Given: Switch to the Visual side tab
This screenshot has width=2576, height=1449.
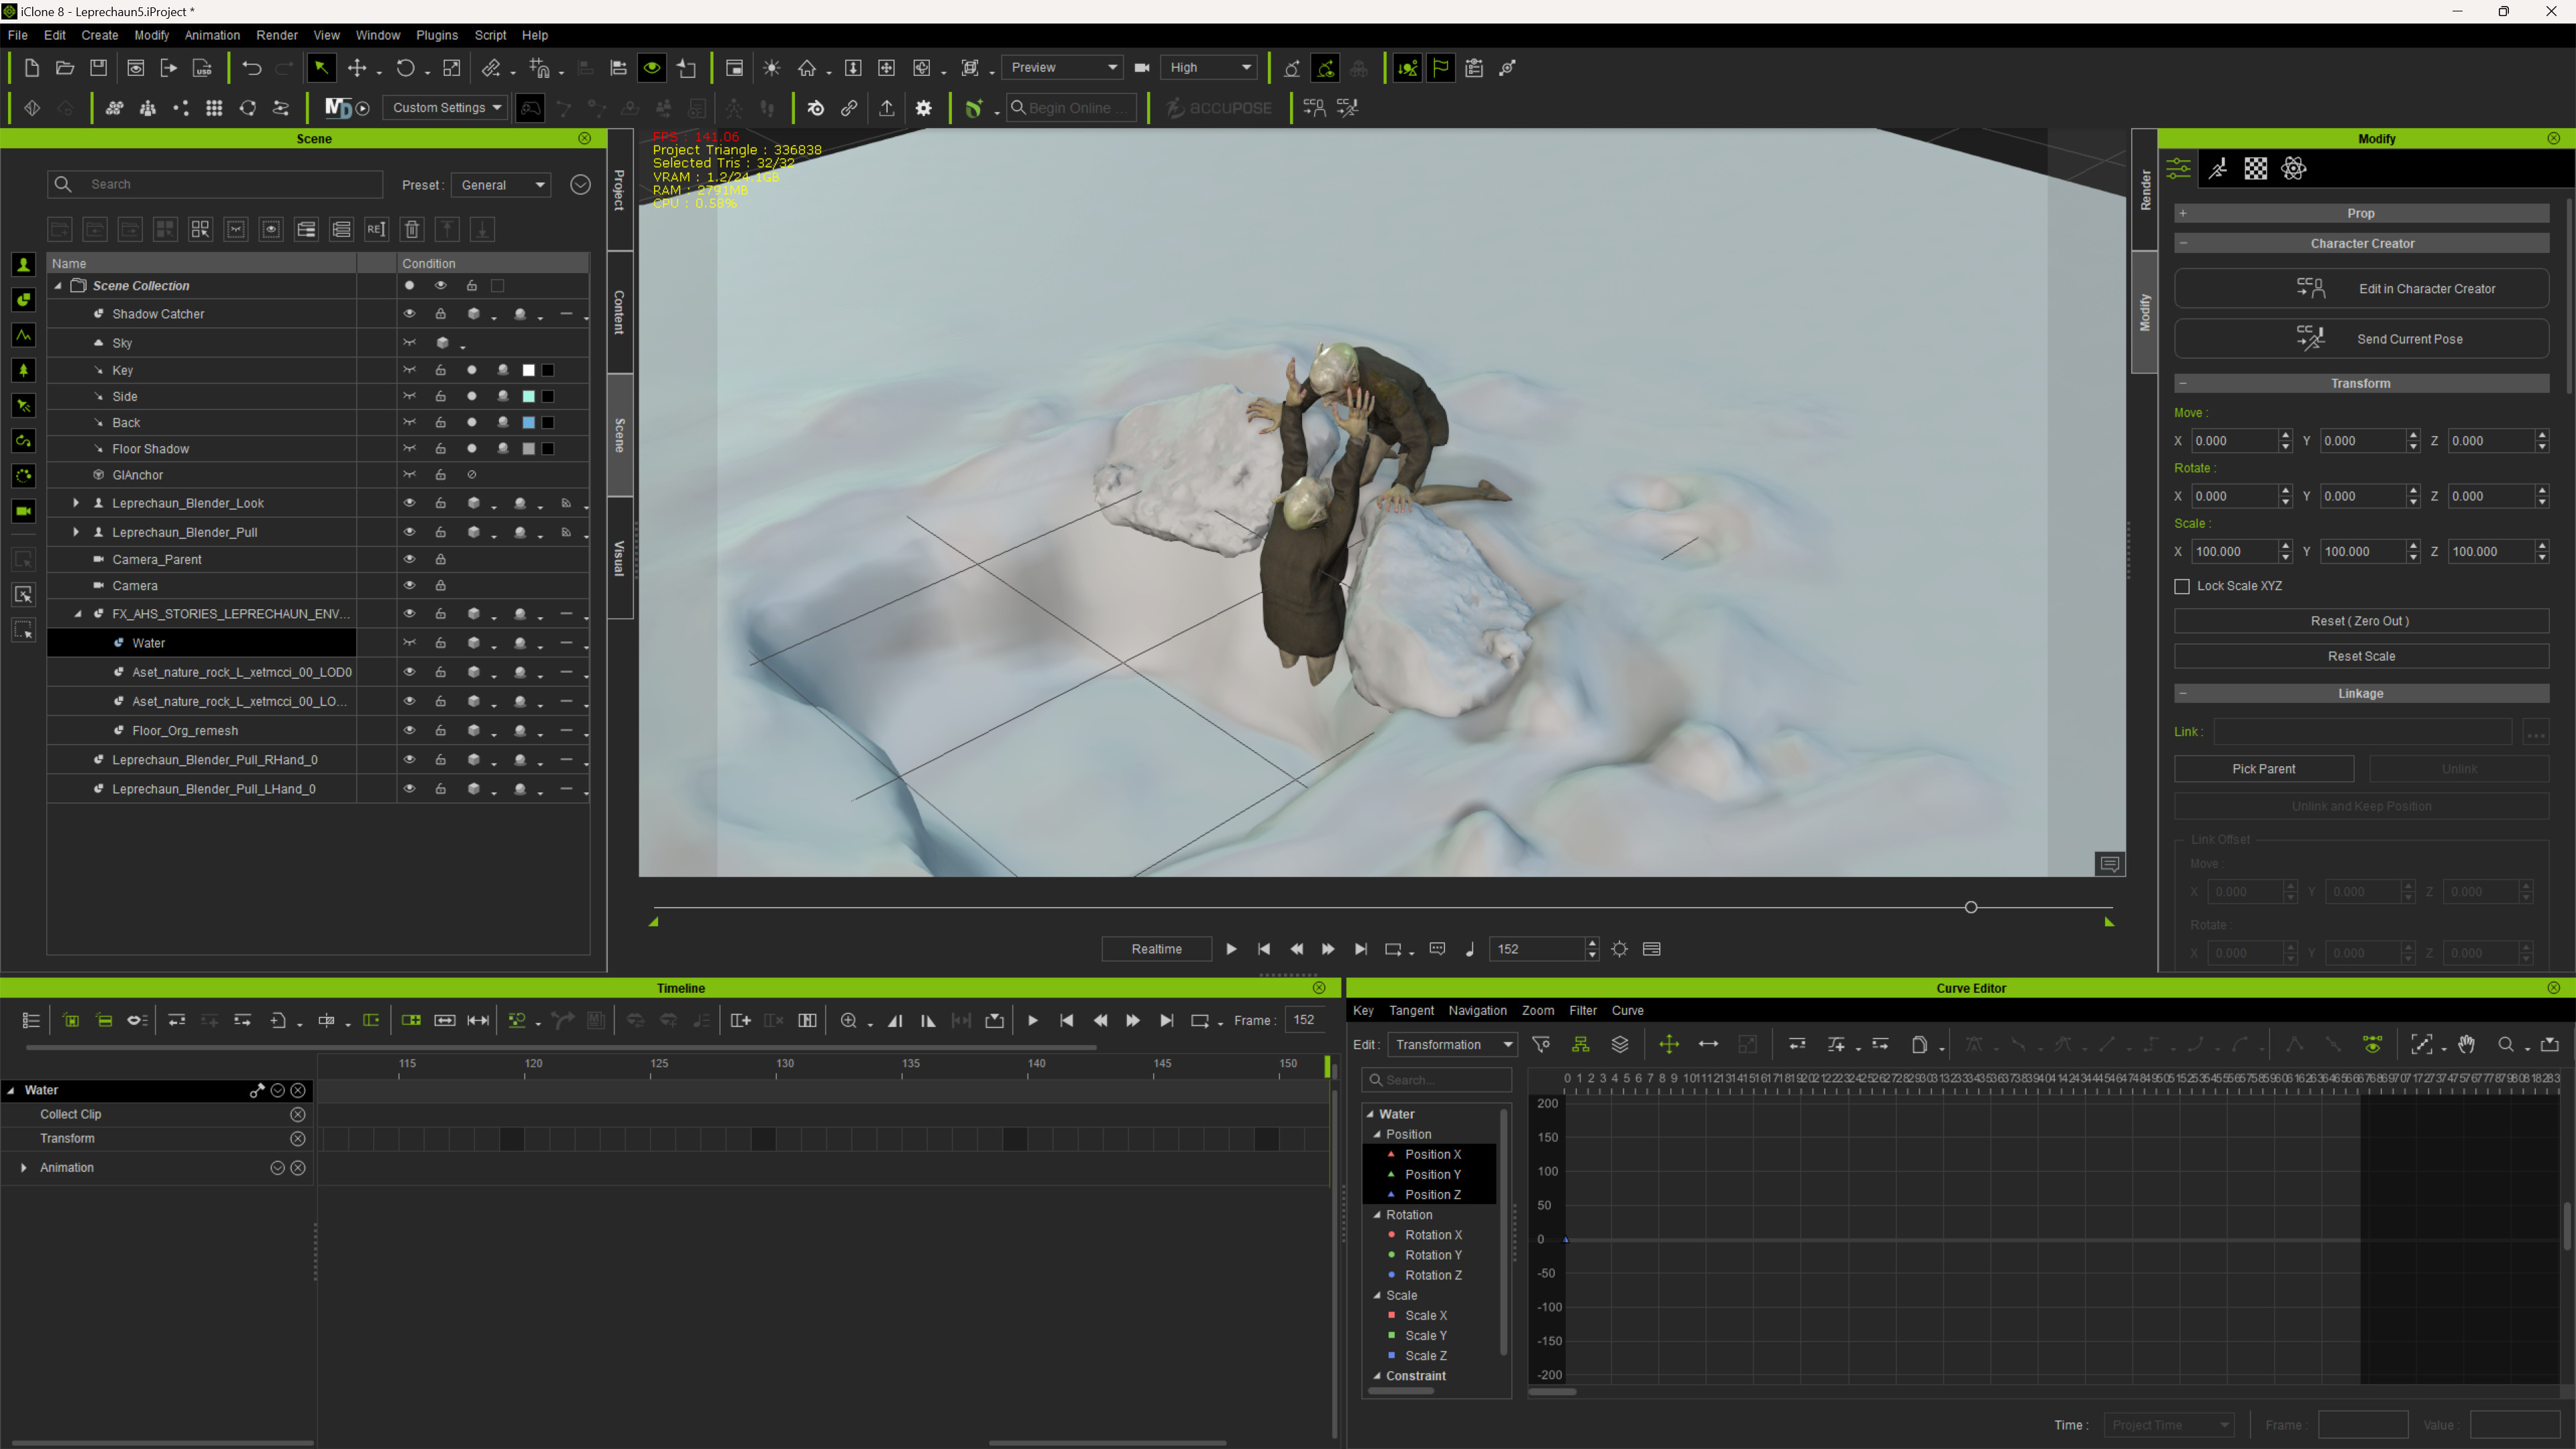Looking at the screenshot, I should click(x=620, y=558).
